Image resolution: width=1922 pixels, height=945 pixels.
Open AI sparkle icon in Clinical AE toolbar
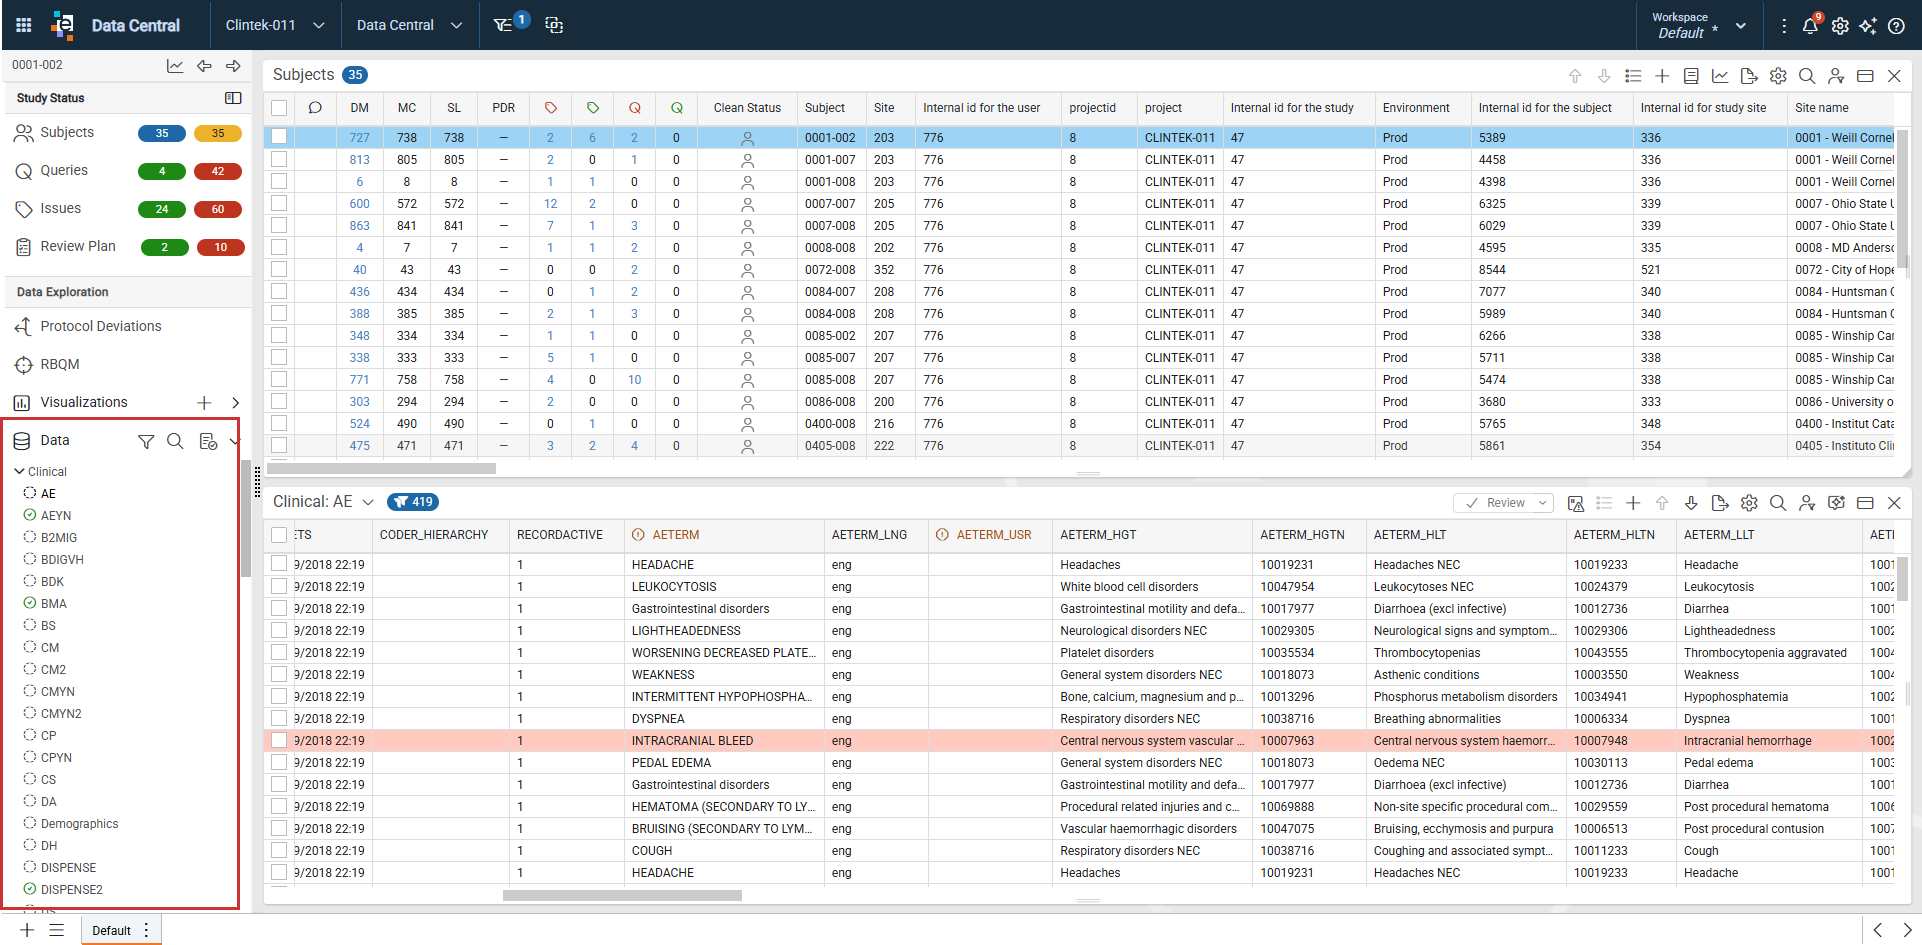click(1836, 503)
